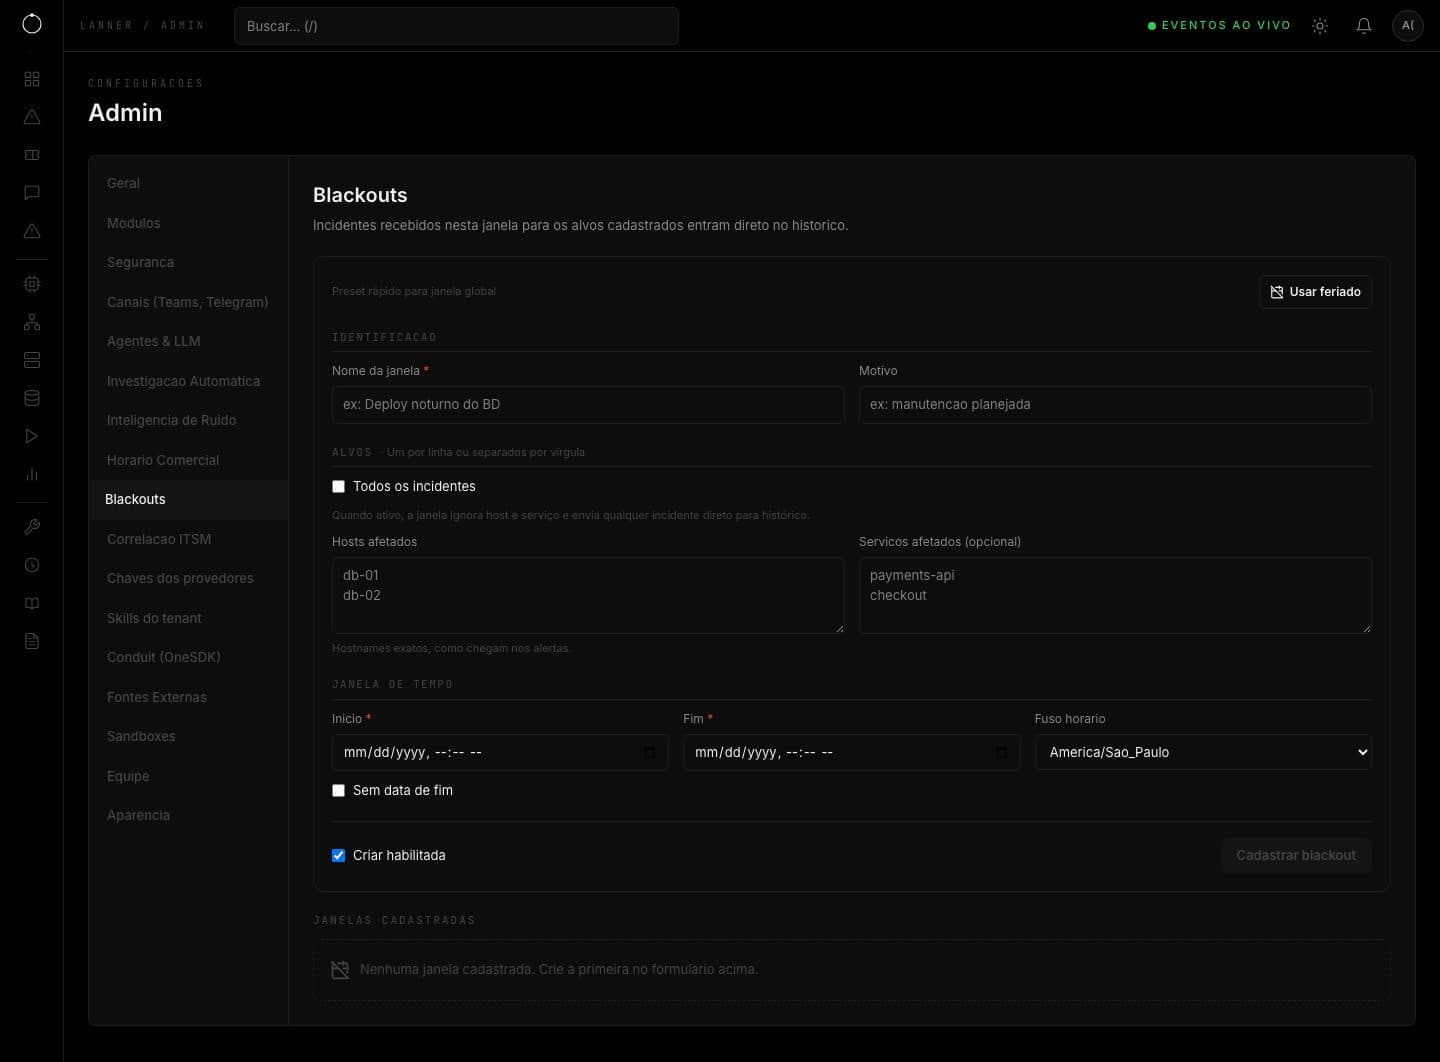Open the Inicio date picker calendar
Image resolution: width=1440 pixels, height=1062 pixels.
click(x=650, y=752)
